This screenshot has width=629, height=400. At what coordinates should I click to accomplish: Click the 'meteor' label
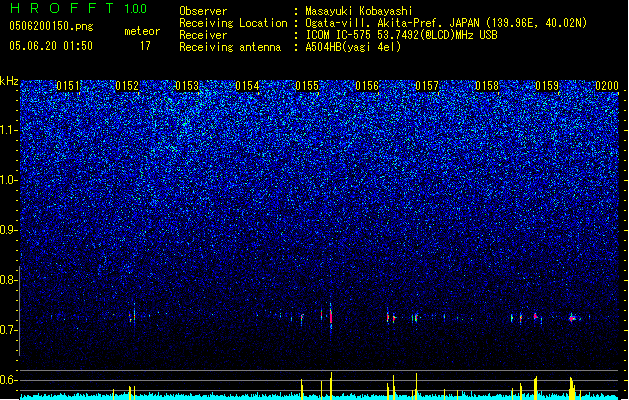pyautogui.click(x=142, y=31)
